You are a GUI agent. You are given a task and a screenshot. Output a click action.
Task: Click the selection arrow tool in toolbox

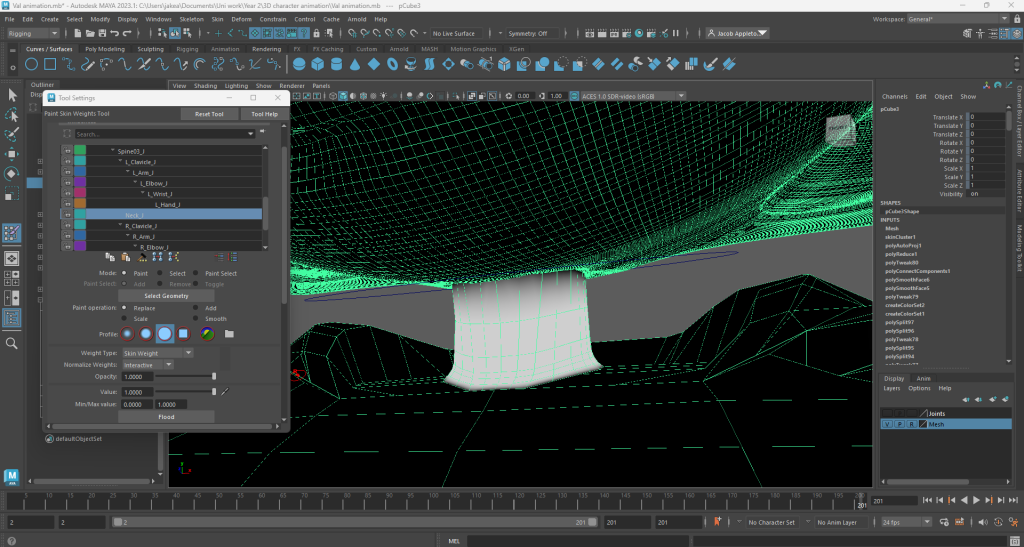[x=13, y=95]
